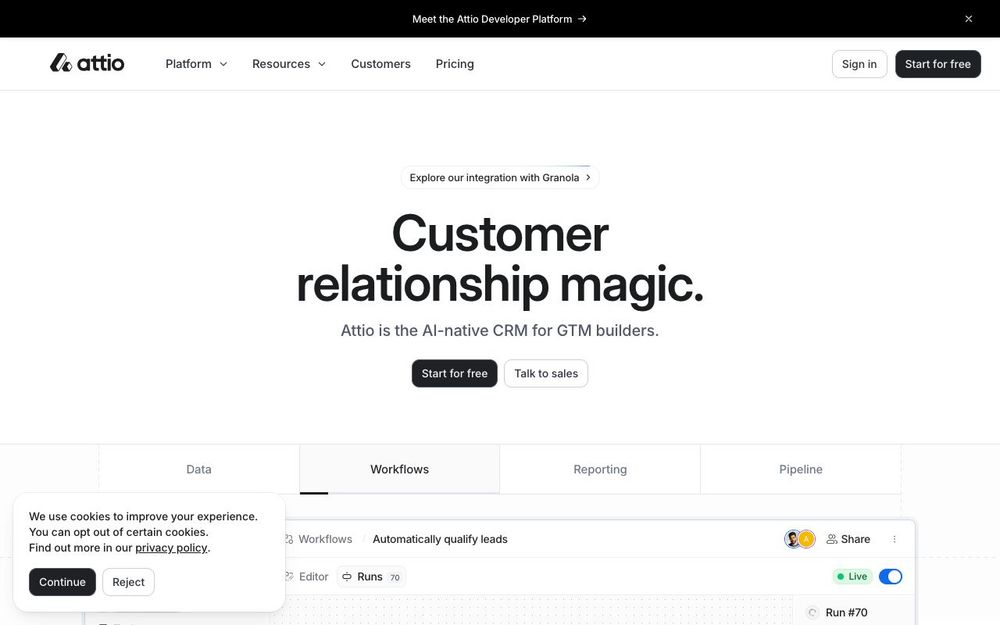Open the three-dot more options menu
The image size is (1000, 625).
pos(894,539)
